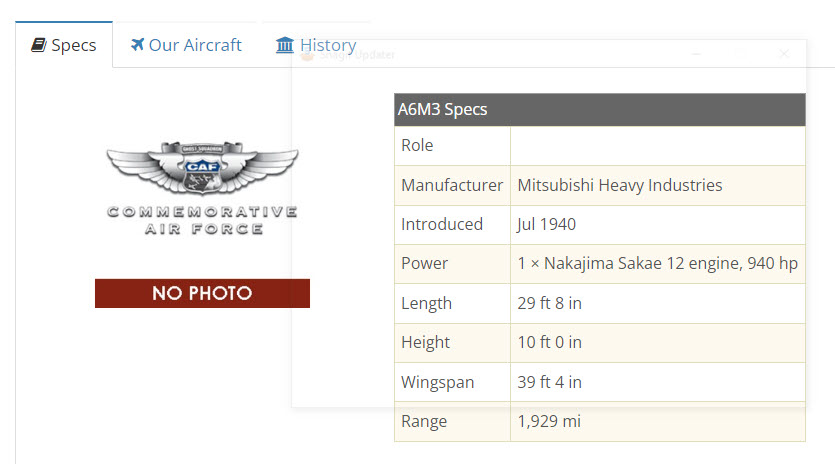The width and height of the screenshot is (835, 464).
Task: Click the museum building icon beside History
Action: click(x=285, y=45)
